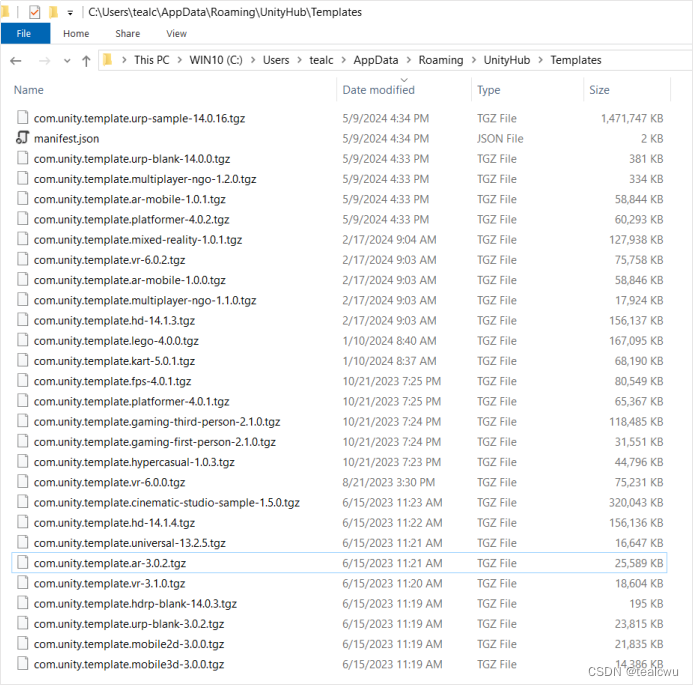This screenshot has width=694, height=686.
Task: Click the Back navigation arrow
Action: [16, 61]
